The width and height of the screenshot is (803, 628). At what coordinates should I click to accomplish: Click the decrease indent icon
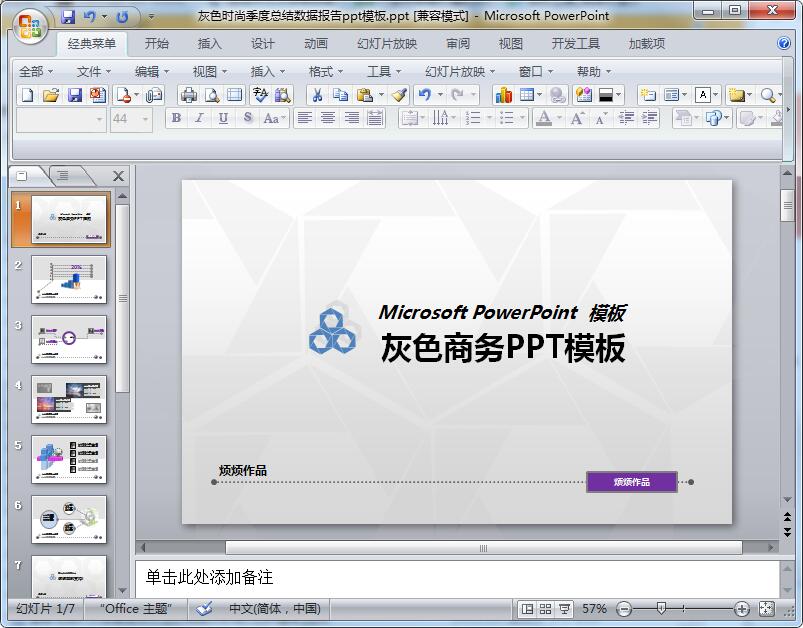click(x=626, y=118)
